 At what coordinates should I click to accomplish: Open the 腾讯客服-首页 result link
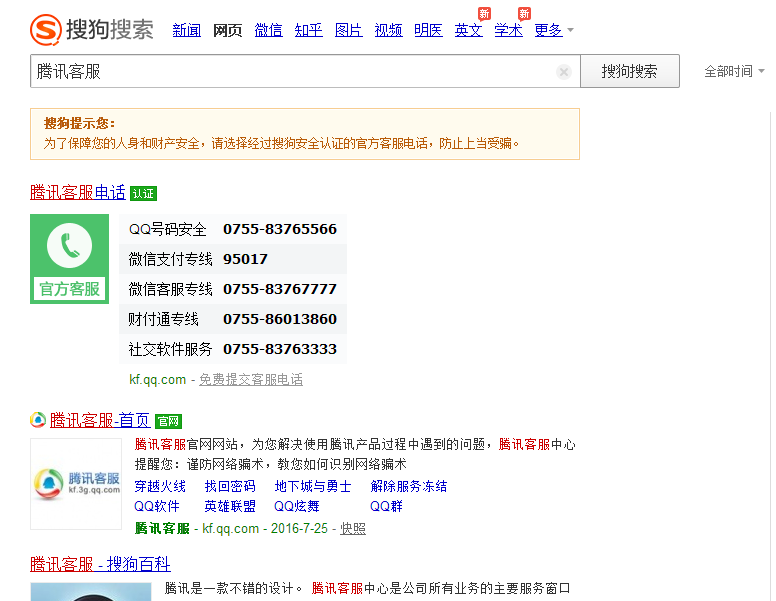(x=99, y=421)
